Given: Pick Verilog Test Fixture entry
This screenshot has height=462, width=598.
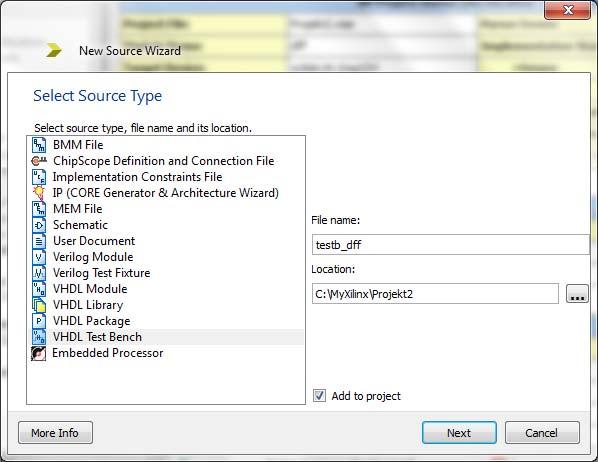Looking at the screenshot, I should (101, 273).
